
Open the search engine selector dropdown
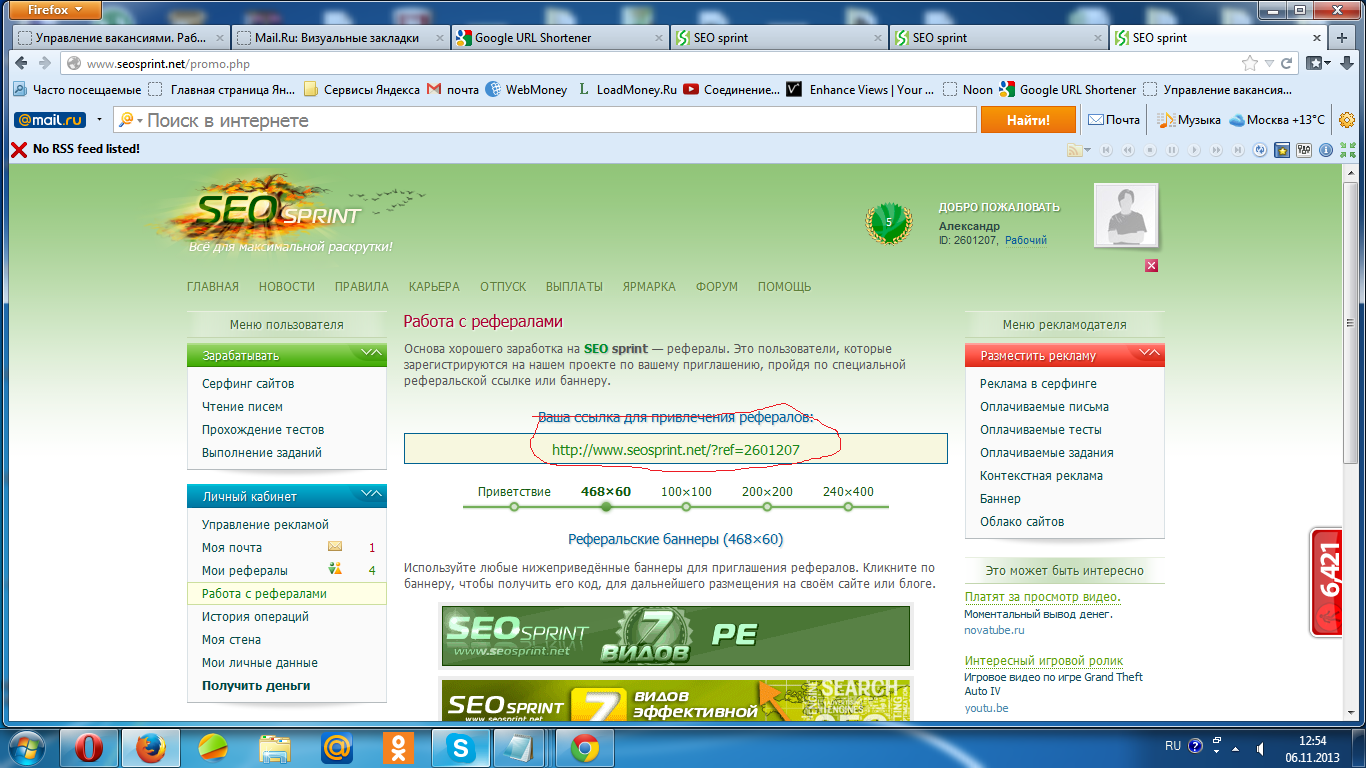click(131, 120)
